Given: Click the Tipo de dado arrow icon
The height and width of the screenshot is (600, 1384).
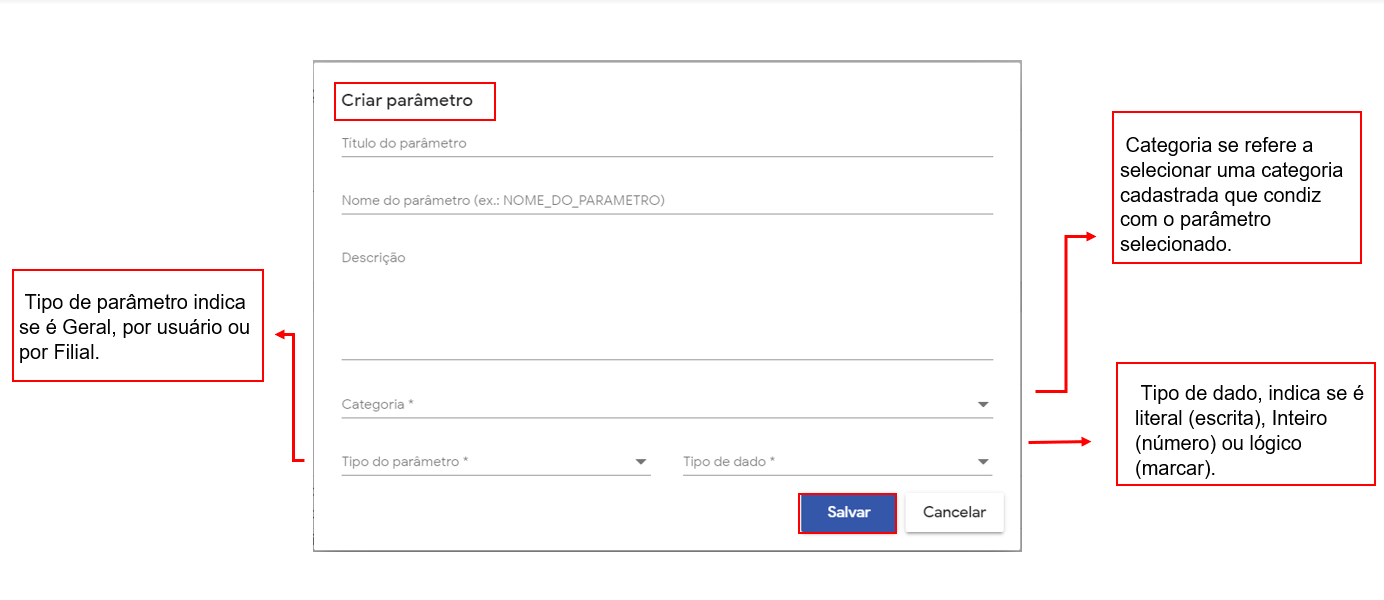Looking at the screenshot, I should click(x=983, y=462).
